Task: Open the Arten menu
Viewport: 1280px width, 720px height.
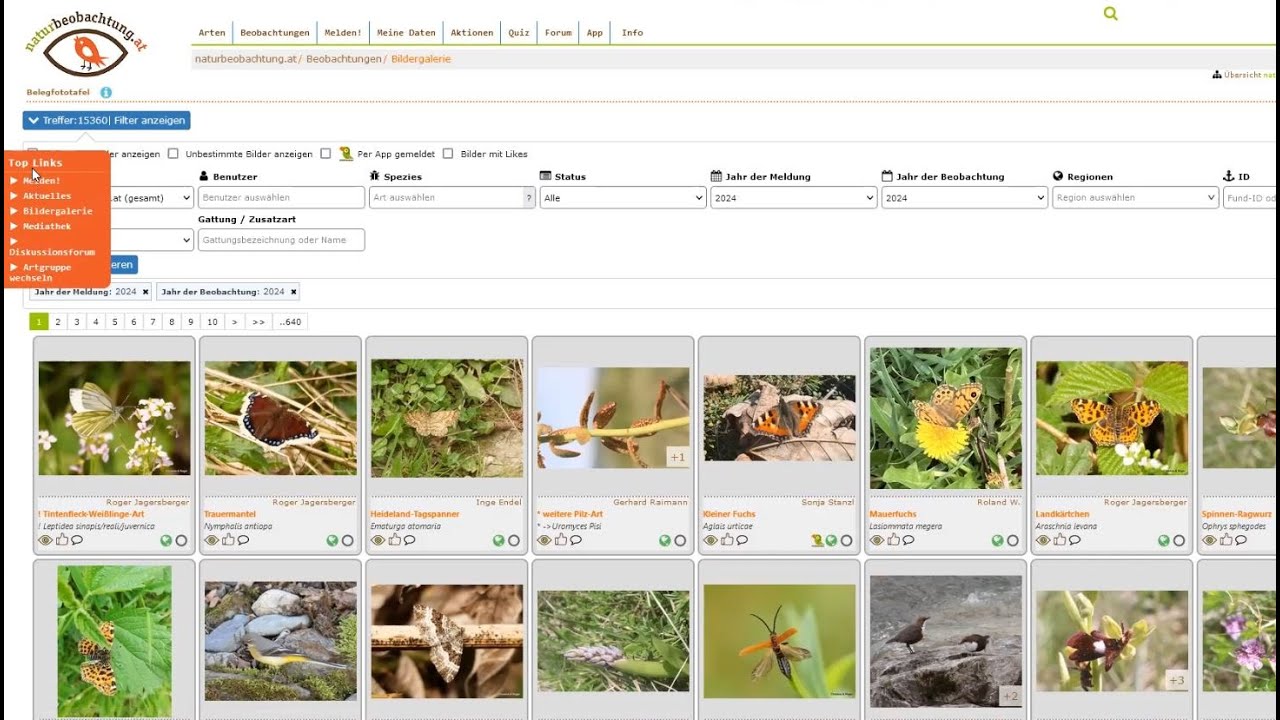Action: coord(212,33)
